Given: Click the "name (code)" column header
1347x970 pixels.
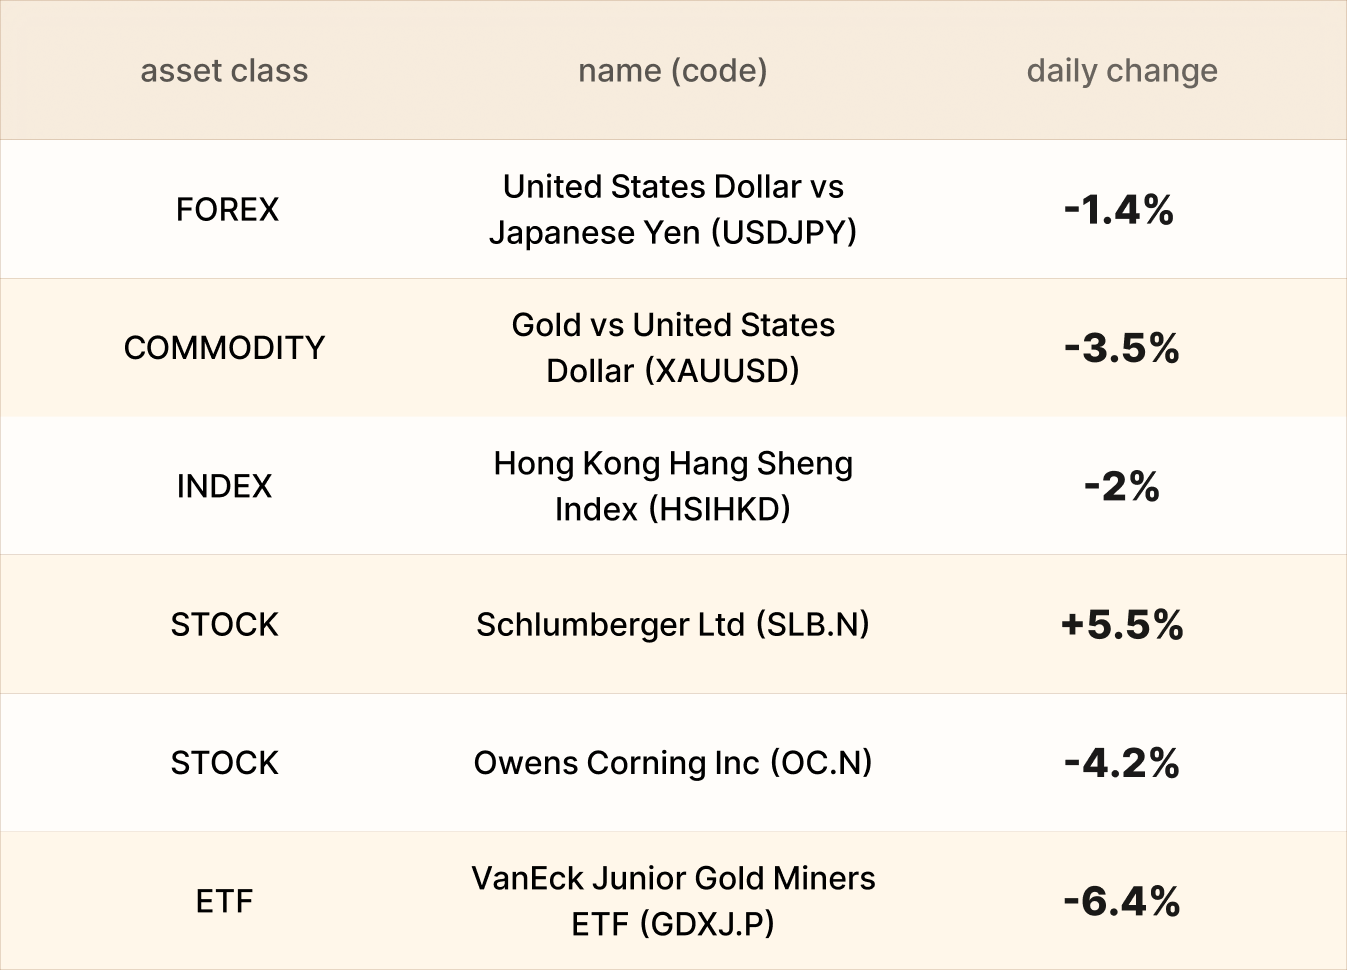Looking at the screenshot, I should click(673, 71).
